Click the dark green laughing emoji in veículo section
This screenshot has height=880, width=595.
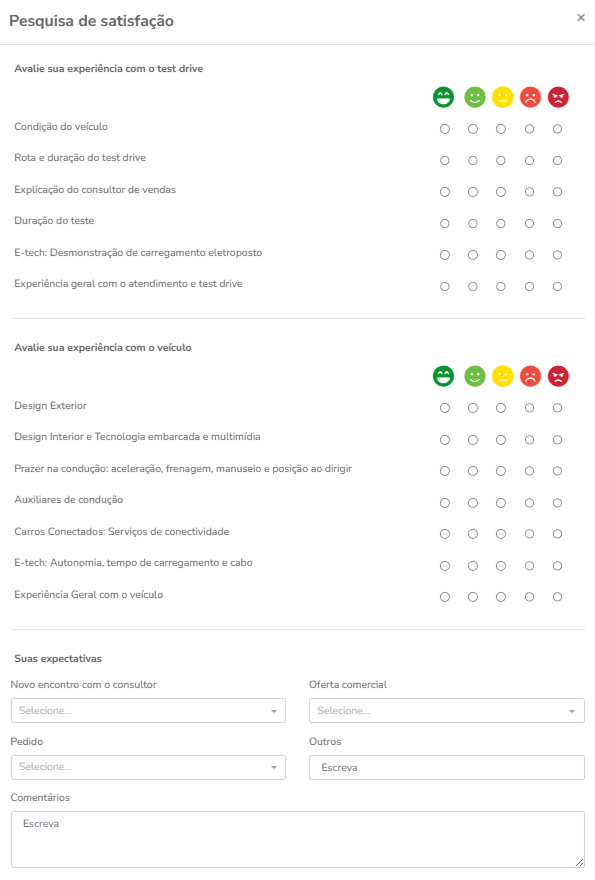click(443, 376)
